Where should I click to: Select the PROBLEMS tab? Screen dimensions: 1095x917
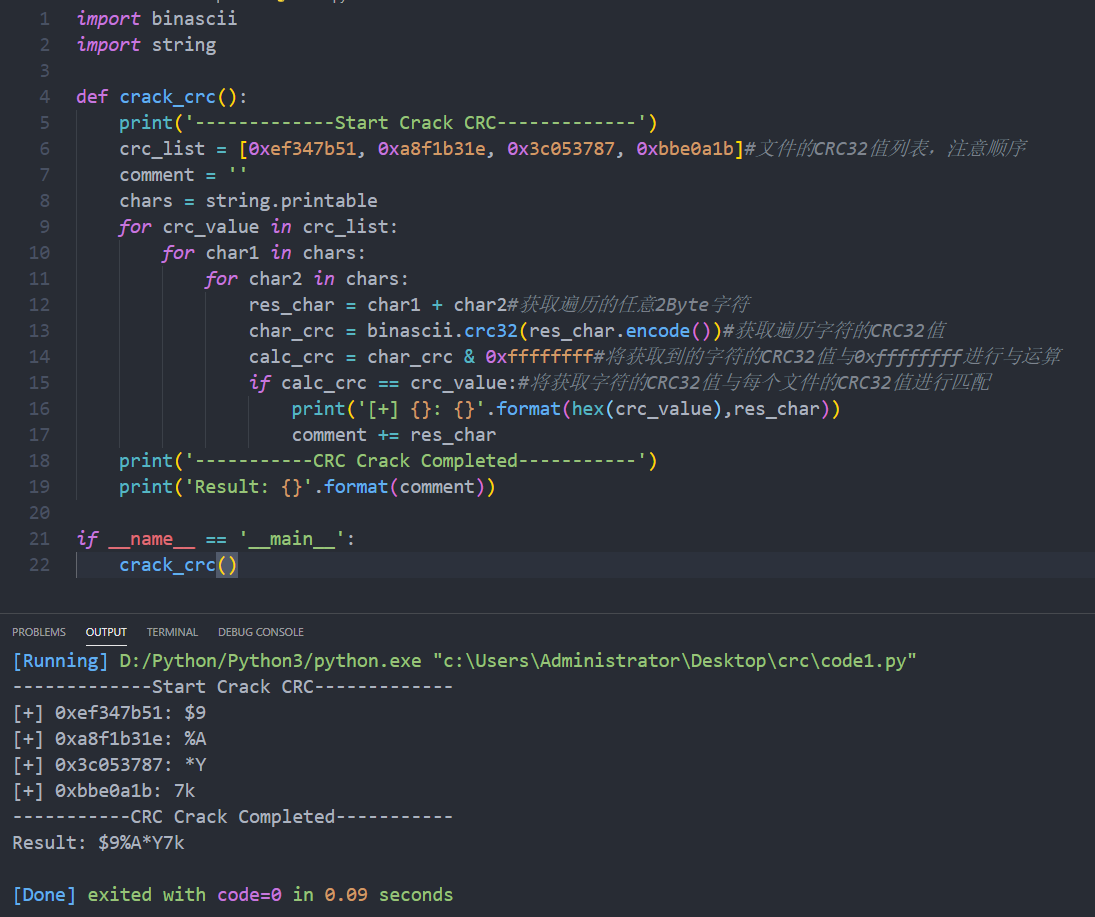(39, 631)
